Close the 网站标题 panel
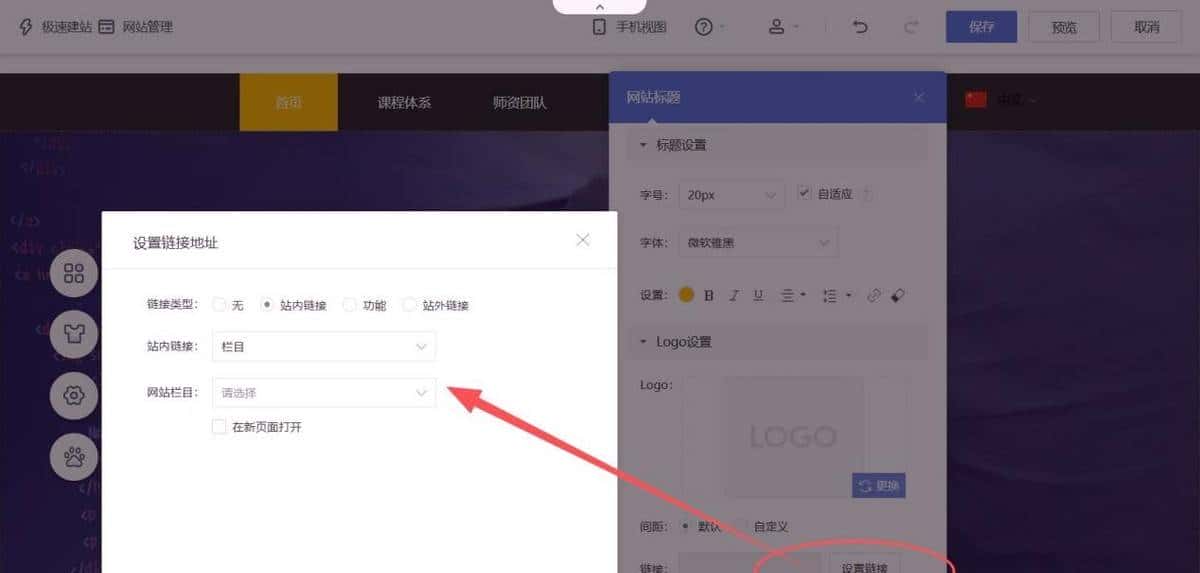The height and width of the screenshot is (573, 1200). [x=919, y=97]
